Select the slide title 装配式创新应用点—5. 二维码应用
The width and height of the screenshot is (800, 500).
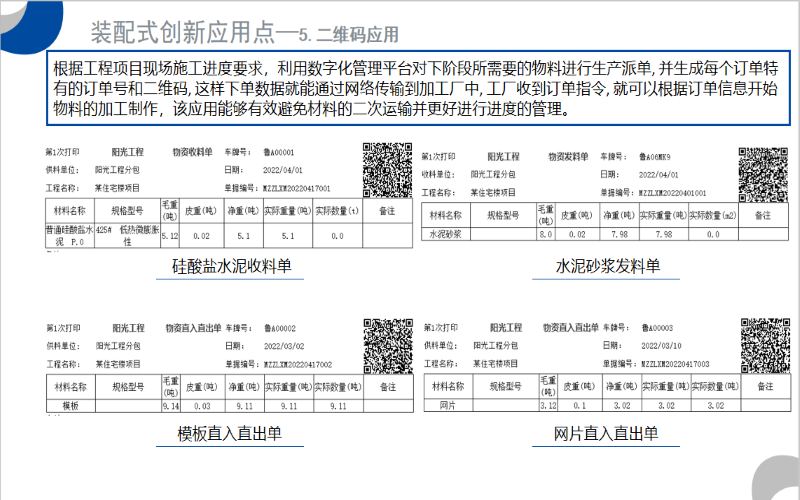(x=245, y=33)
